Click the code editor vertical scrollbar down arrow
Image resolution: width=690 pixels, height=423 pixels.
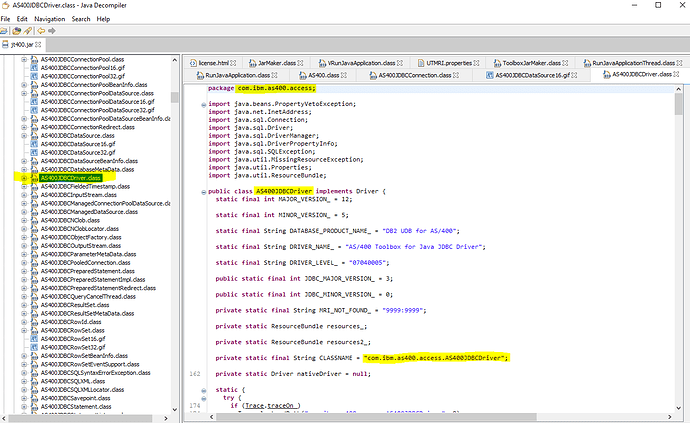point(678,408)
